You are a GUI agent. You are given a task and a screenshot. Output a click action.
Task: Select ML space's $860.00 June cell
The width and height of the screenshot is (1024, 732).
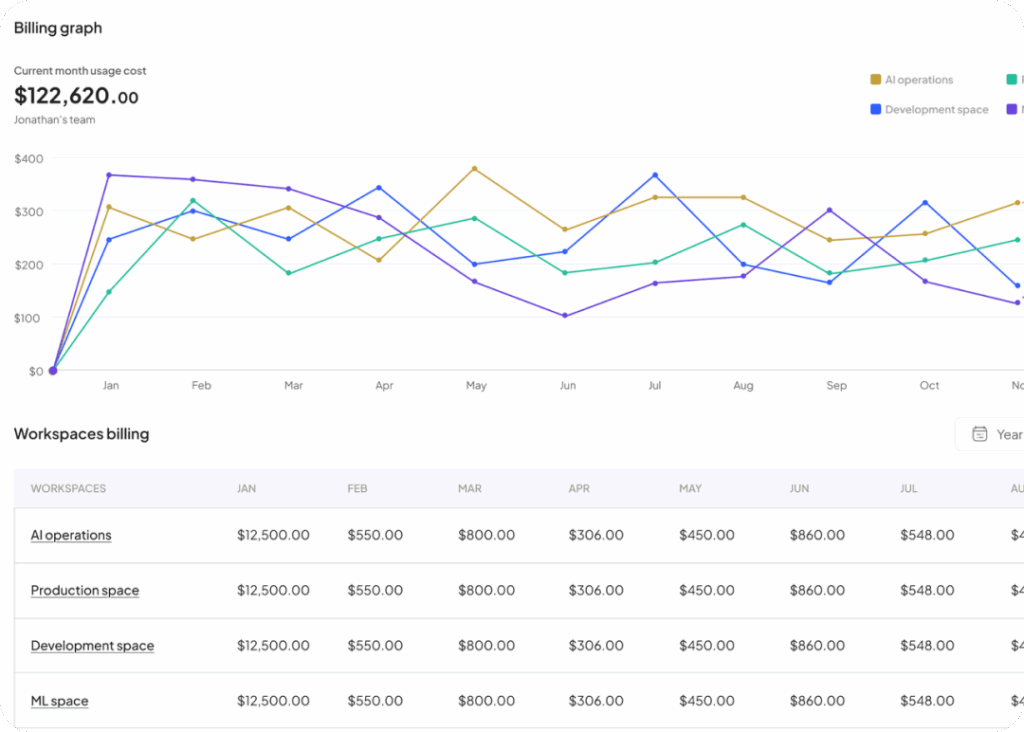[817, 701]
